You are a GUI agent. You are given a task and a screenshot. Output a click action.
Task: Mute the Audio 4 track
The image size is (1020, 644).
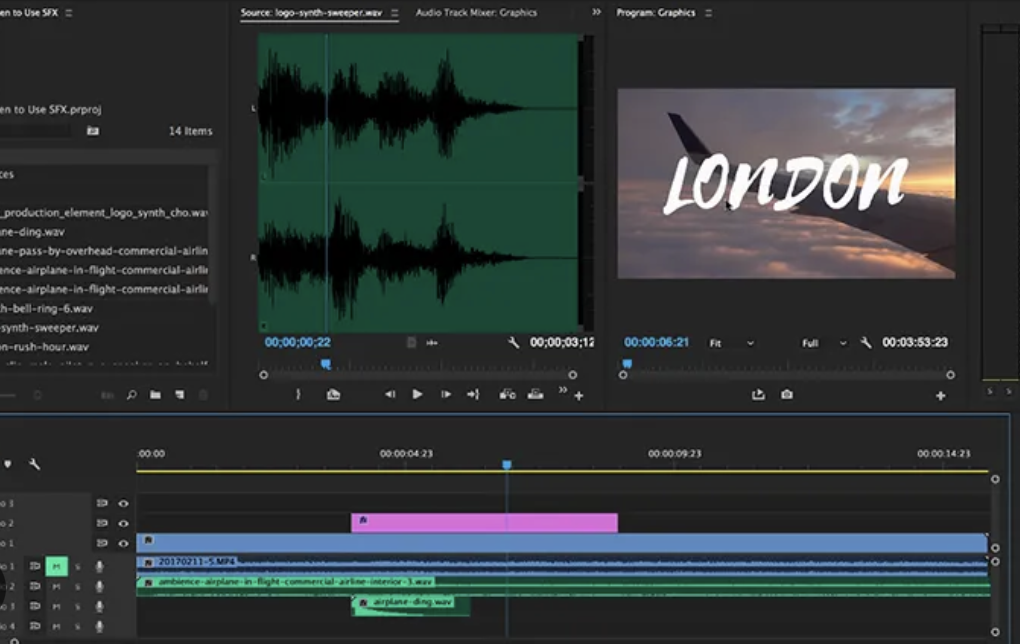[57, 626]
